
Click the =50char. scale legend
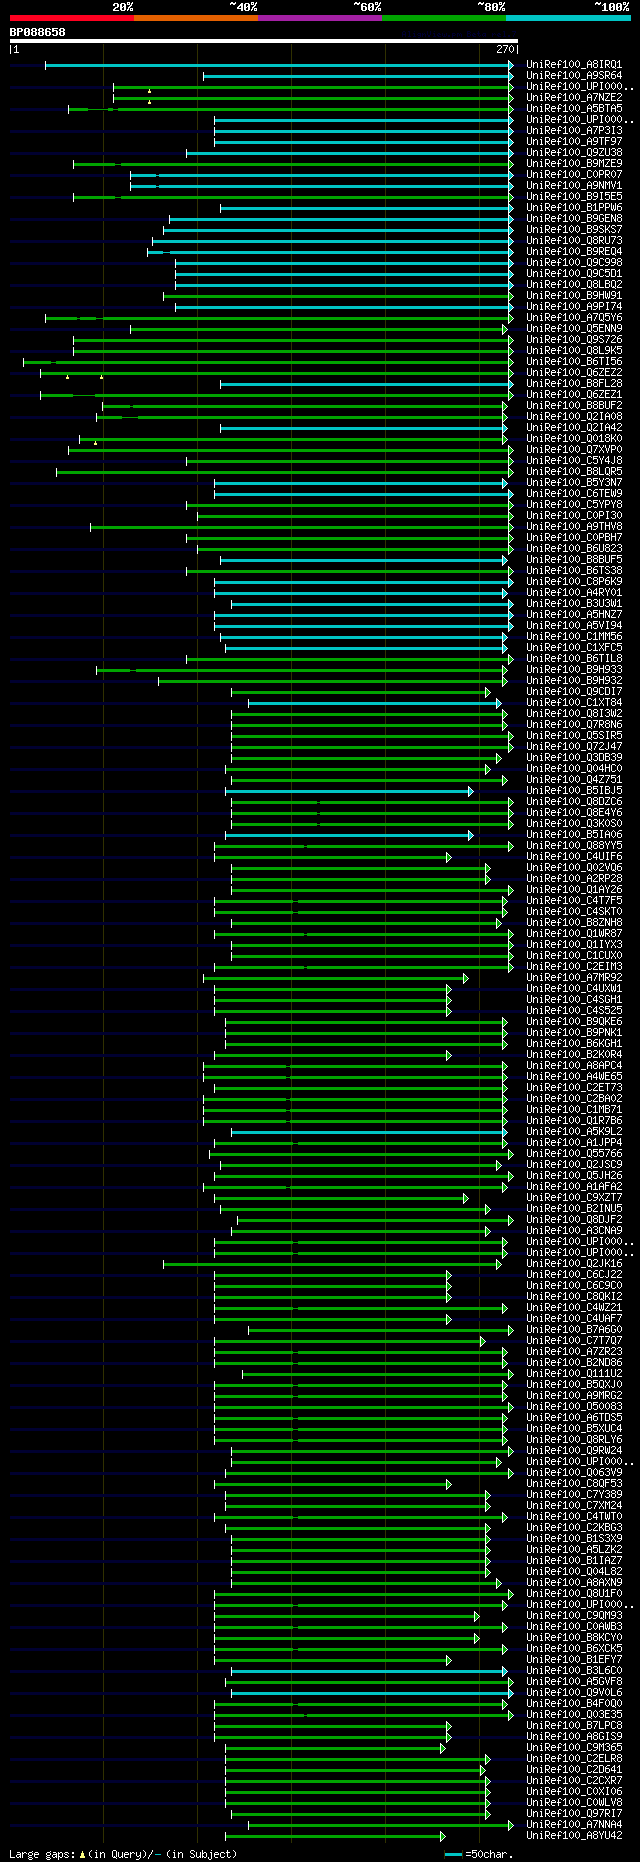pyautogui.click(x=479, y=1854)
